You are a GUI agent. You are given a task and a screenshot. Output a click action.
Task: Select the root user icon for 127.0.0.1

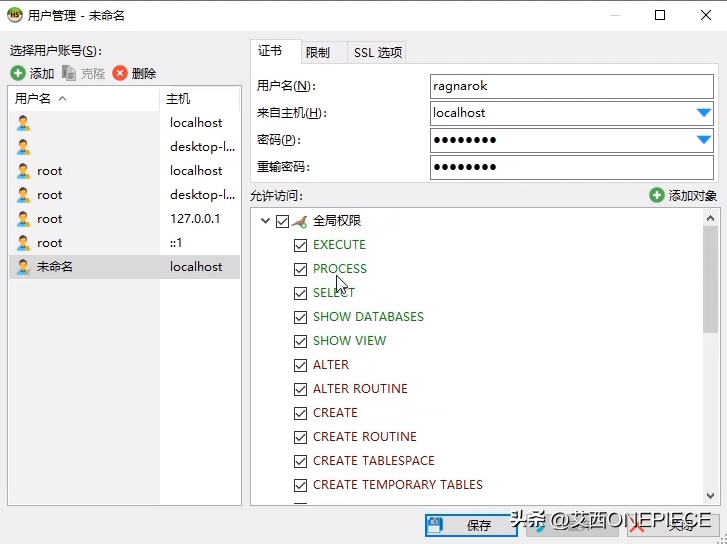pos(24,219)
